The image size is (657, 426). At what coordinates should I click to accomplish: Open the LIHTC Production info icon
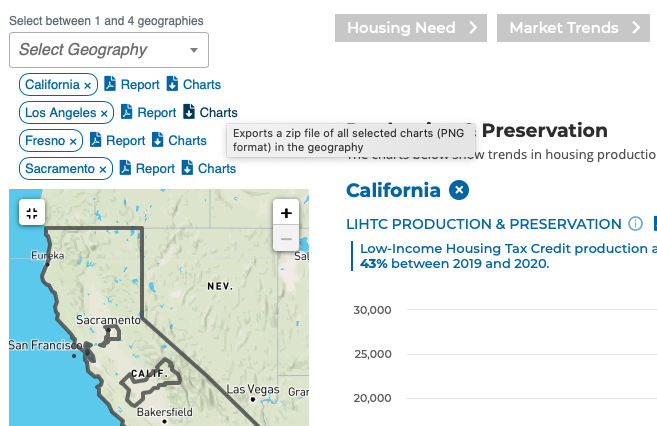point(635,224)
